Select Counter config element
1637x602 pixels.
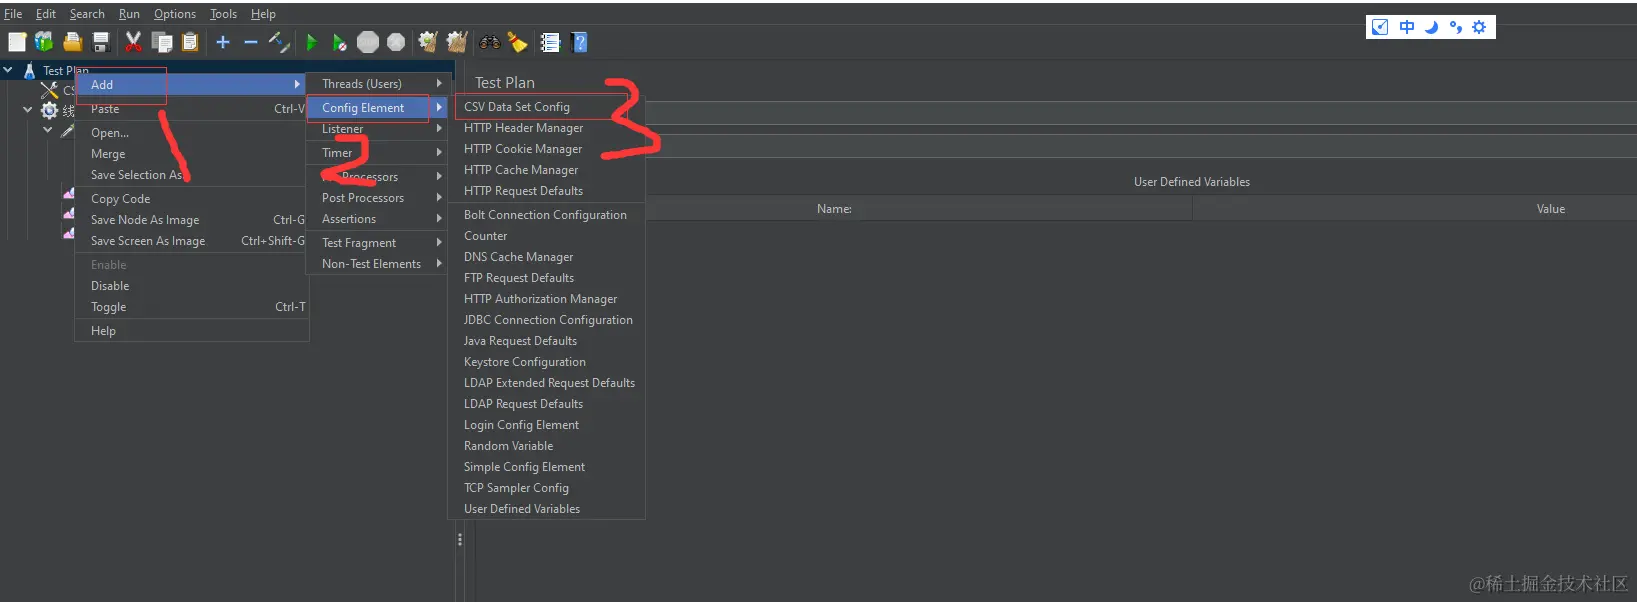546,236
